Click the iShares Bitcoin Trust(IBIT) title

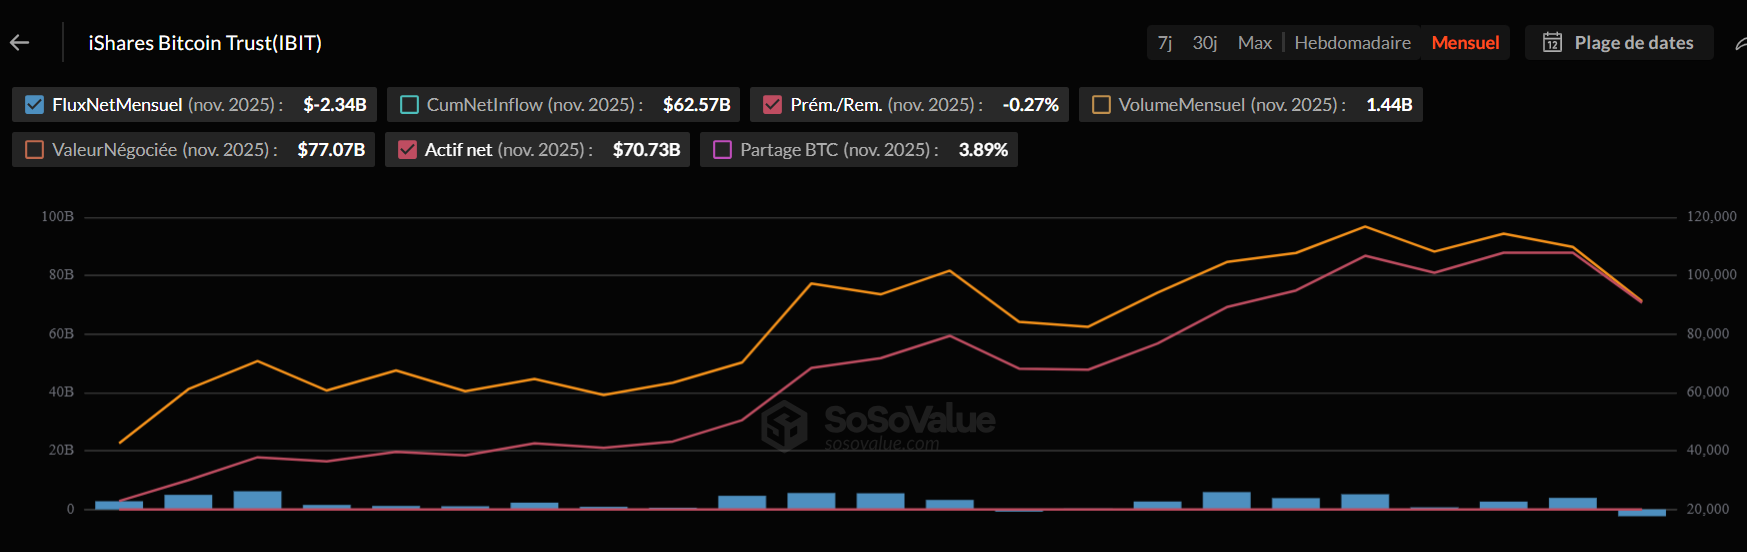205,43
